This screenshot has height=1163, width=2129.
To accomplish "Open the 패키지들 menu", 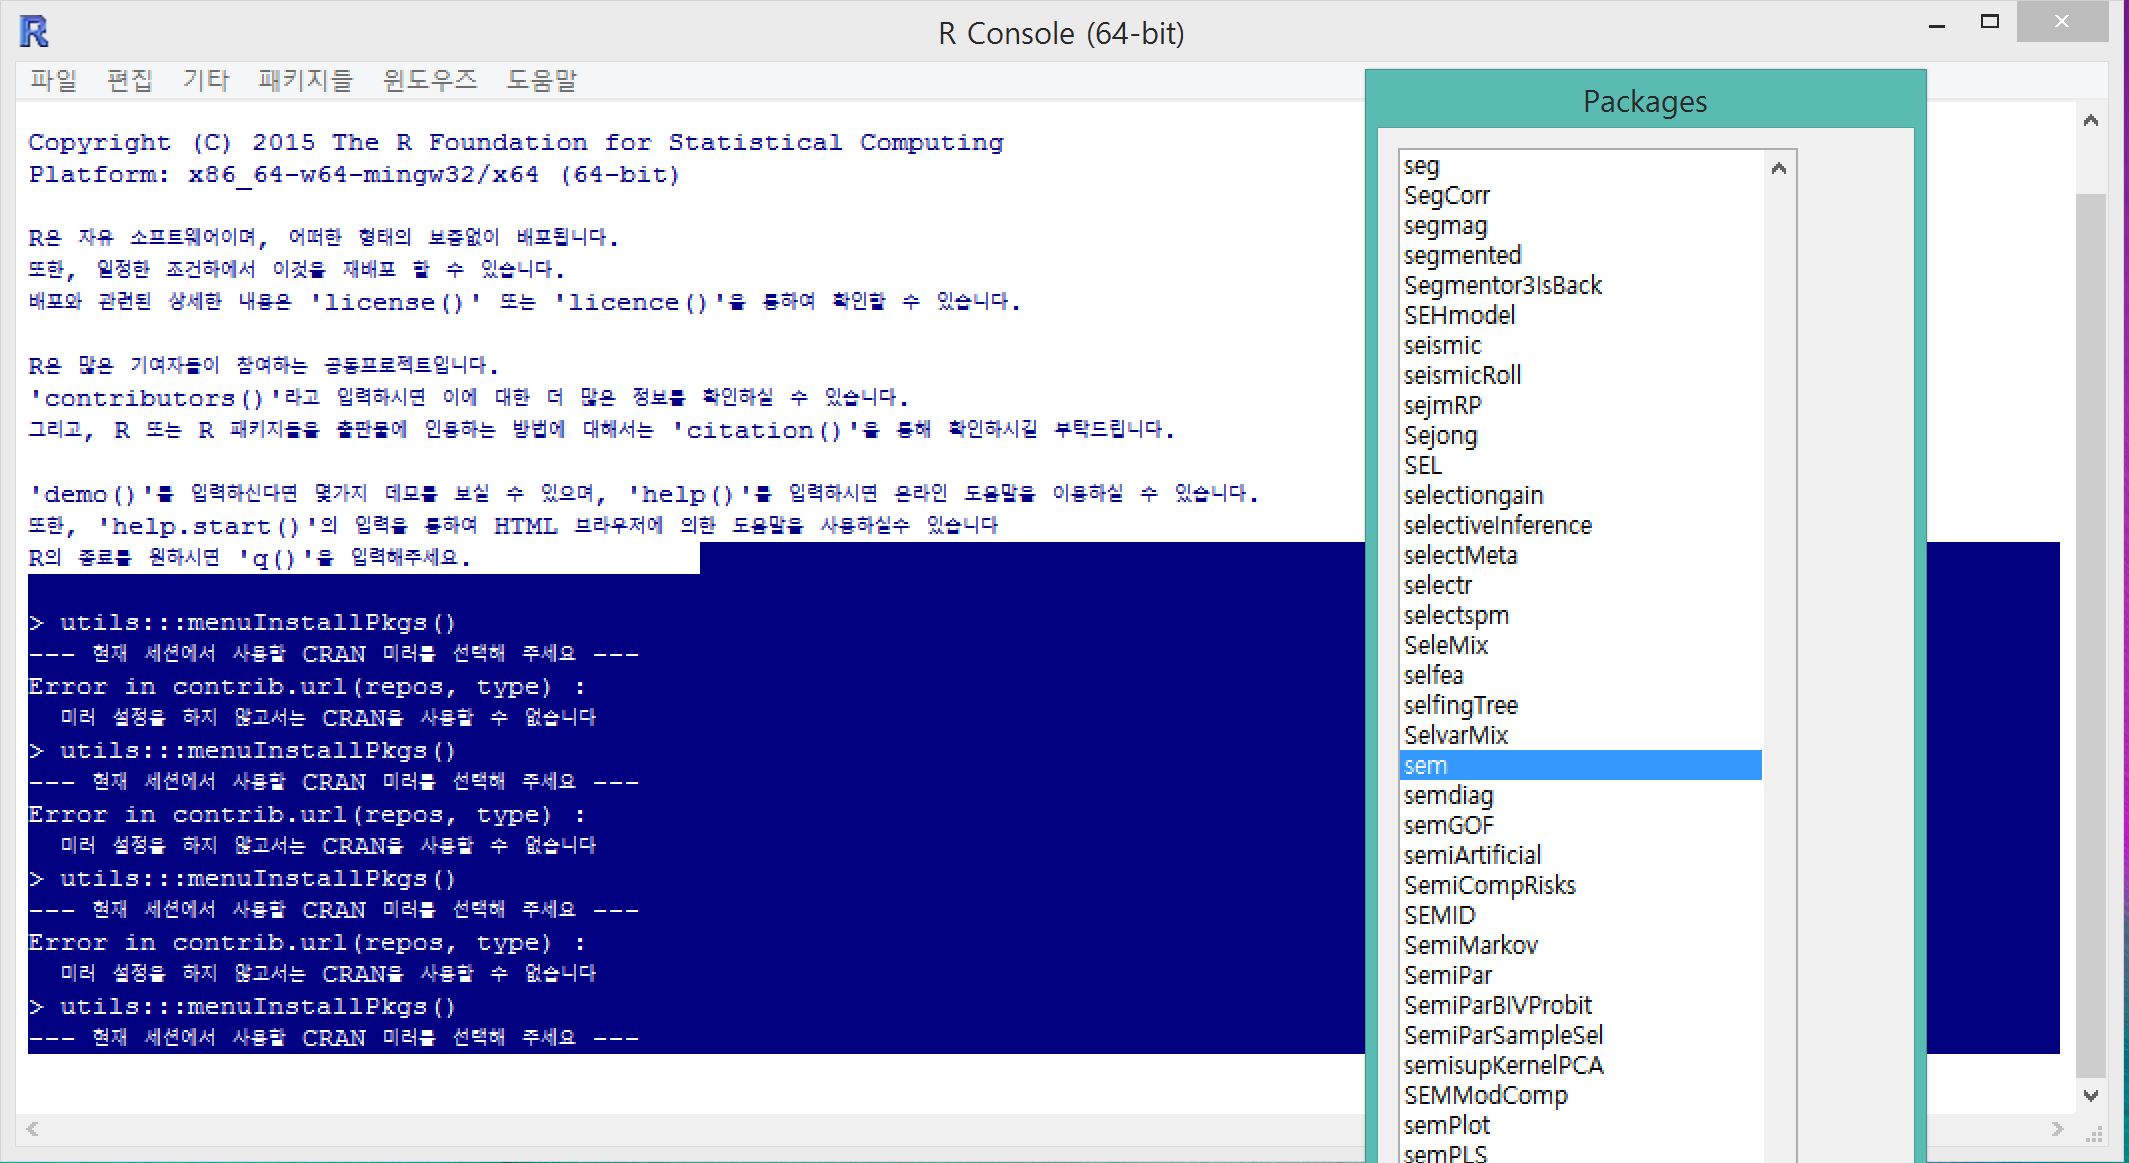I will tap(306, 80).
